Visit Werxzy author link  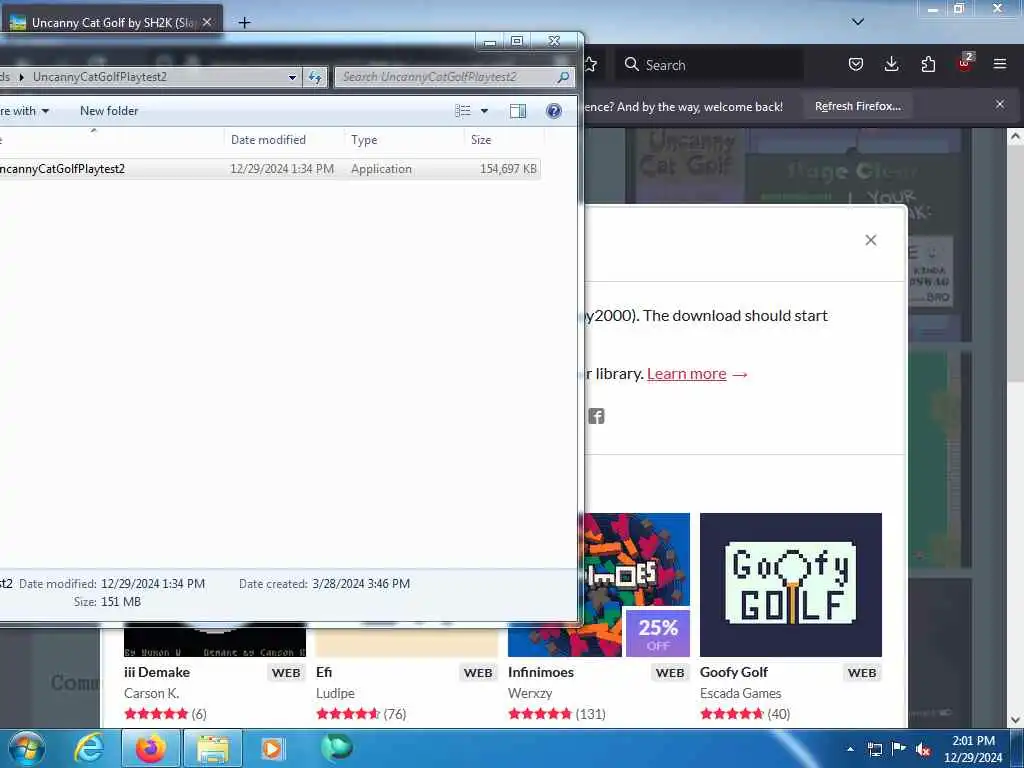pyautogui.click(x=530, y=693)
